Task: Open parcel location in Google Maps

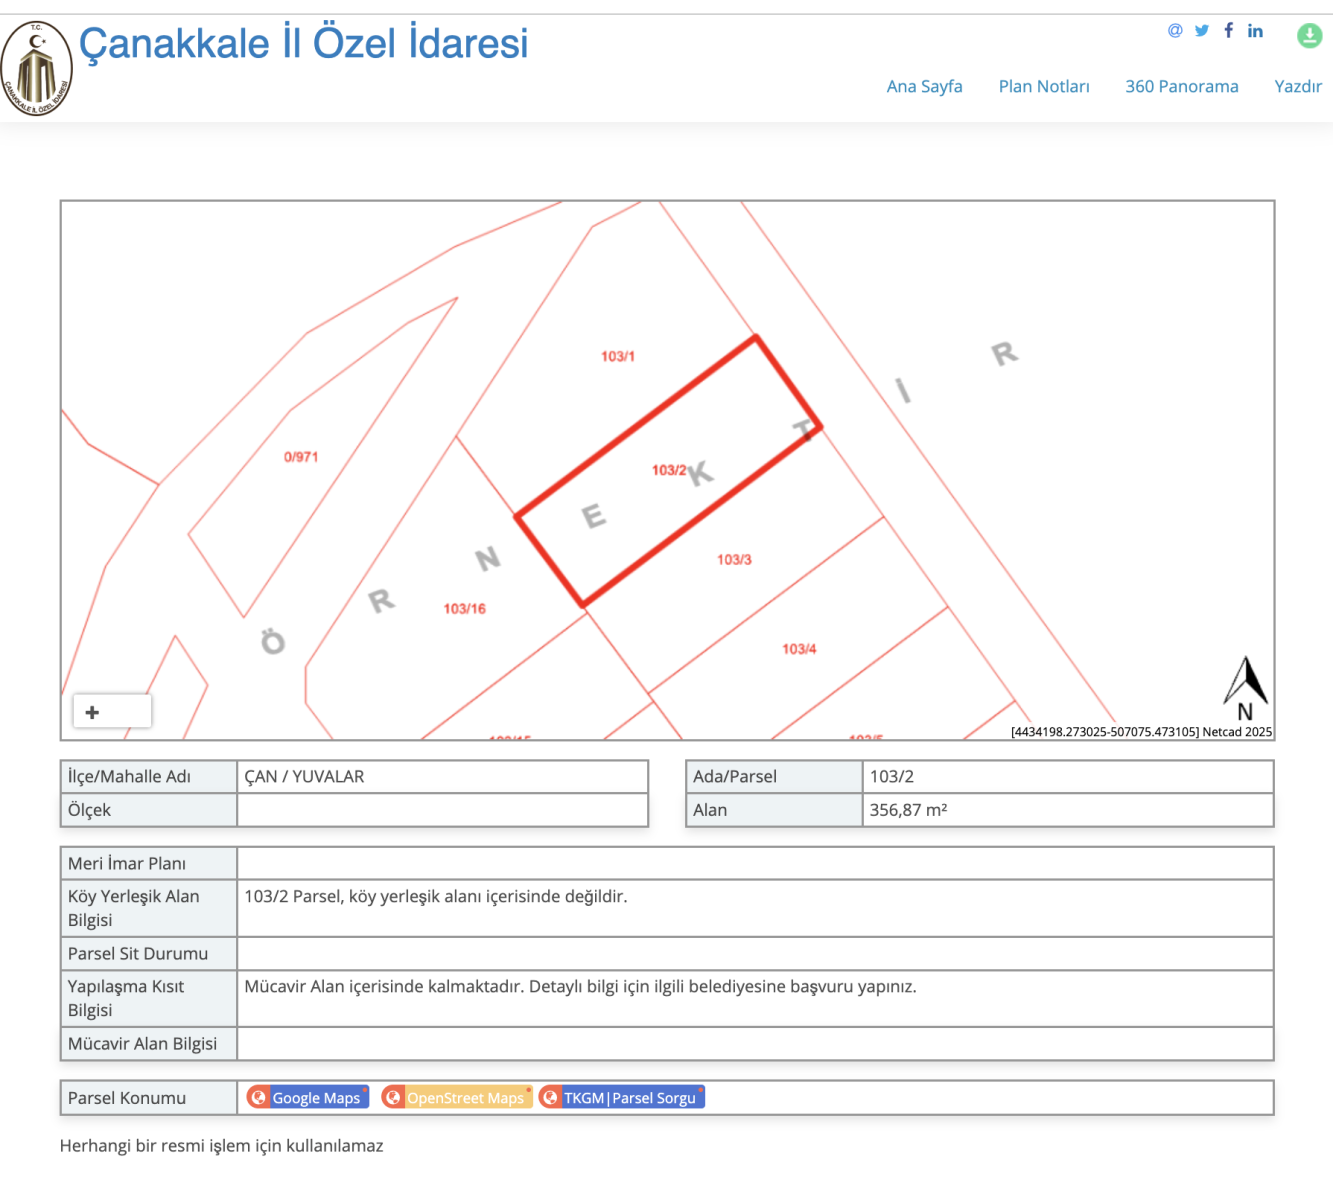Action: (308, 1098)
